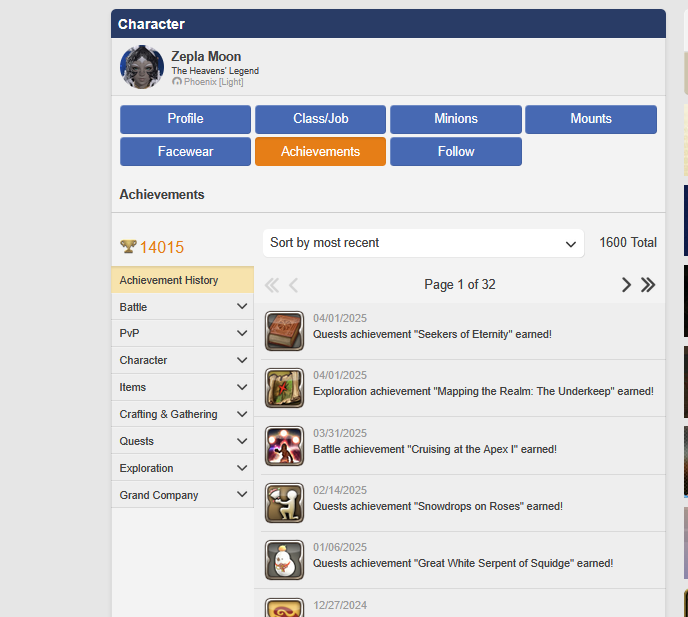Click the Phoenix home world icon
The height and width of the screenshot is (617, 688).
[177, 82]
